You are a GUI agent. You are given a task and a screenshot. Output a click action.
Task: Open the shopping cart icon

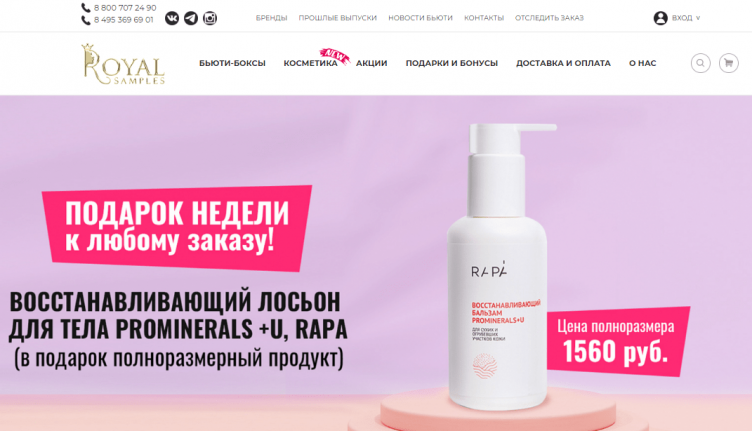click(728, 63)
